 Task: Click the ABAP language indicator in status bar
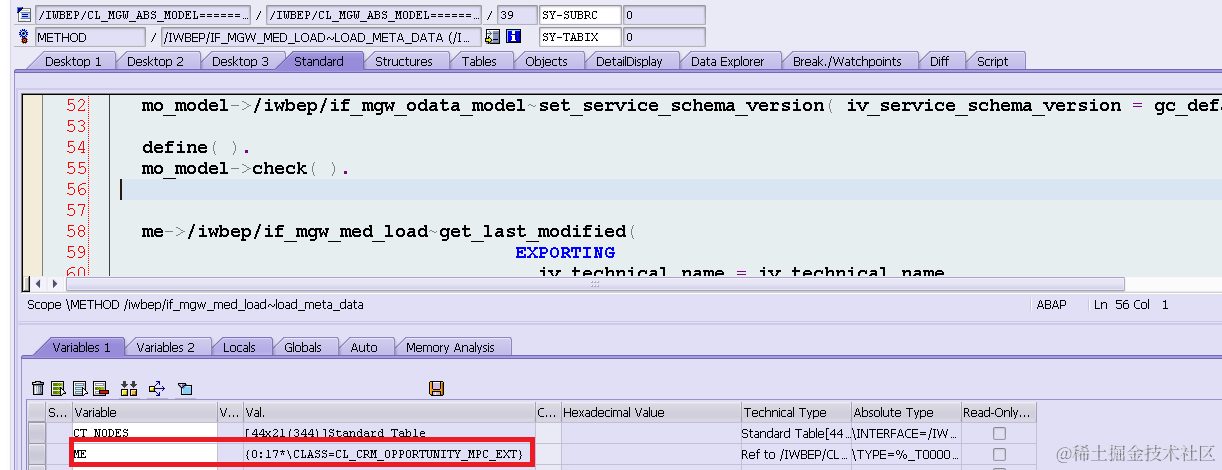pos(1051,304)
